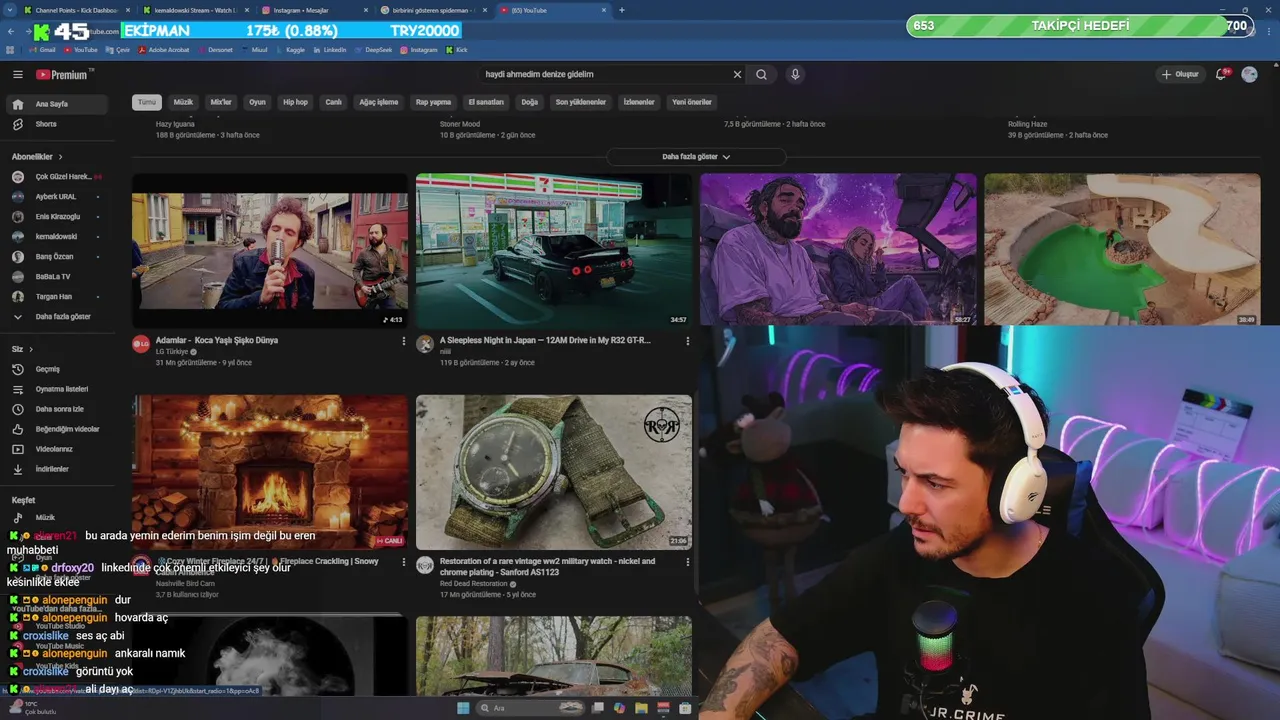Open options menu for Adamlar video
Screen dimensions: 1280x720
pos(404,341)
